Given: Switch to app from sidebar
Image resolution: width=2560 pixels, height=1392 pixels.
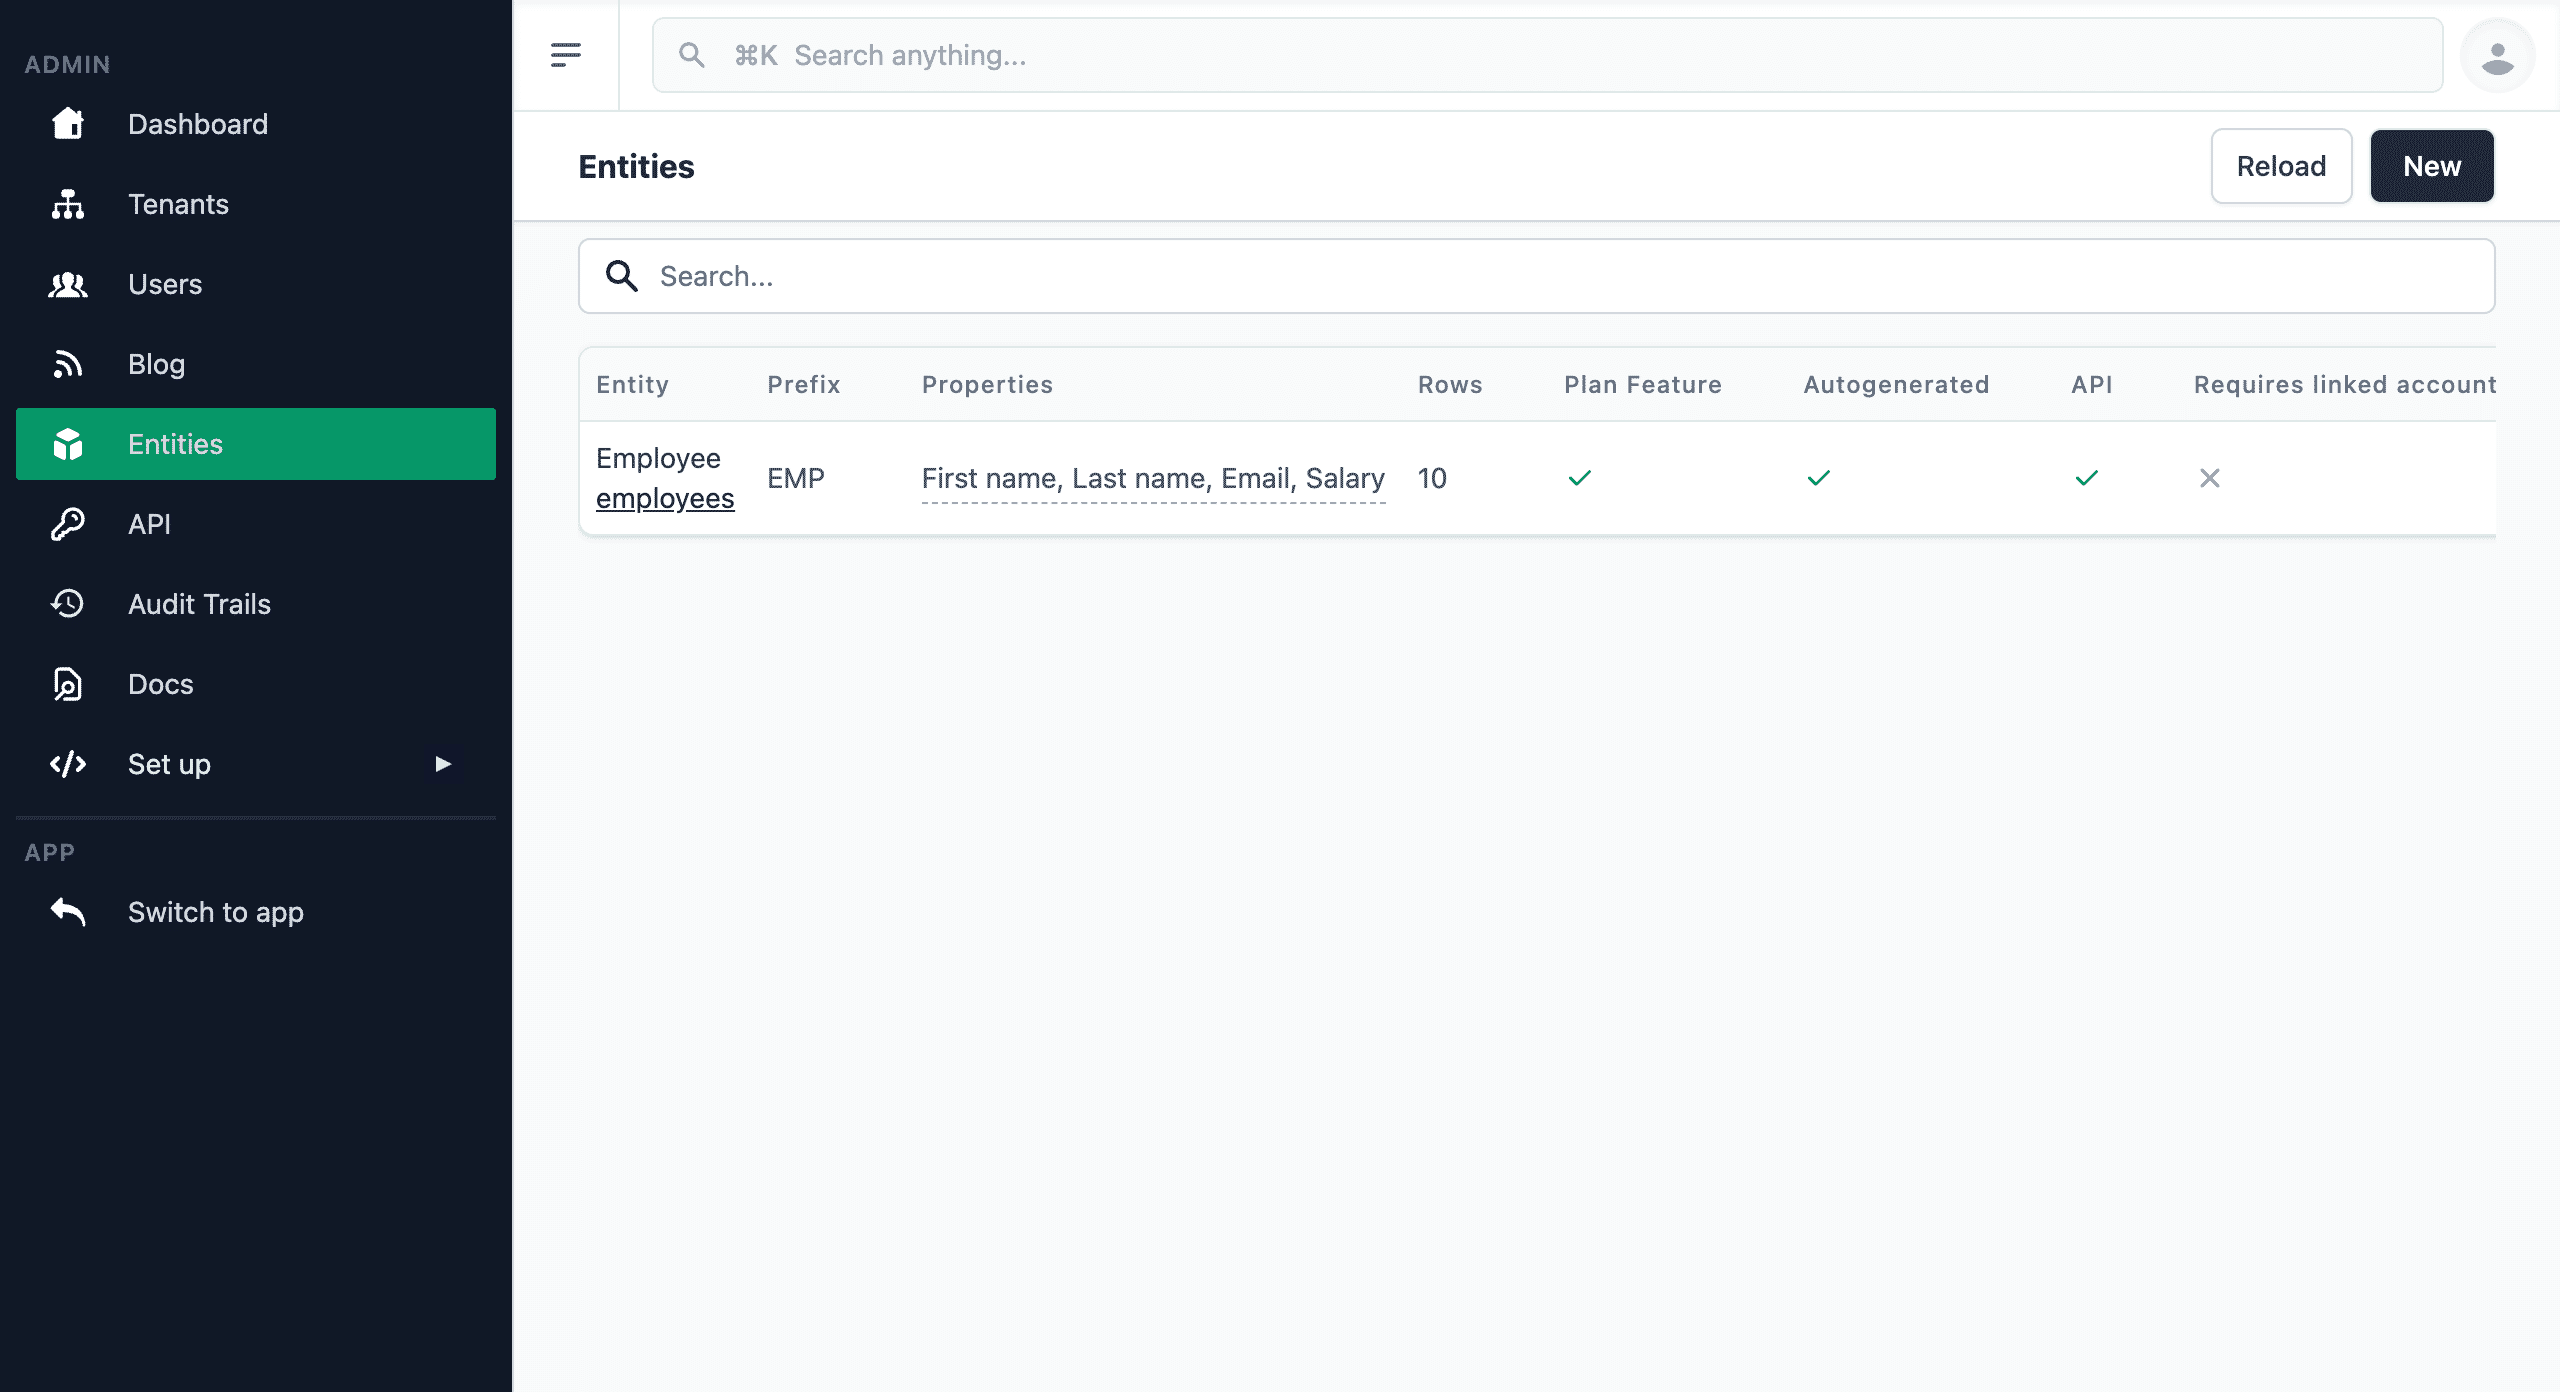Looking at the screenshot, I should click(x=256, y=912).
